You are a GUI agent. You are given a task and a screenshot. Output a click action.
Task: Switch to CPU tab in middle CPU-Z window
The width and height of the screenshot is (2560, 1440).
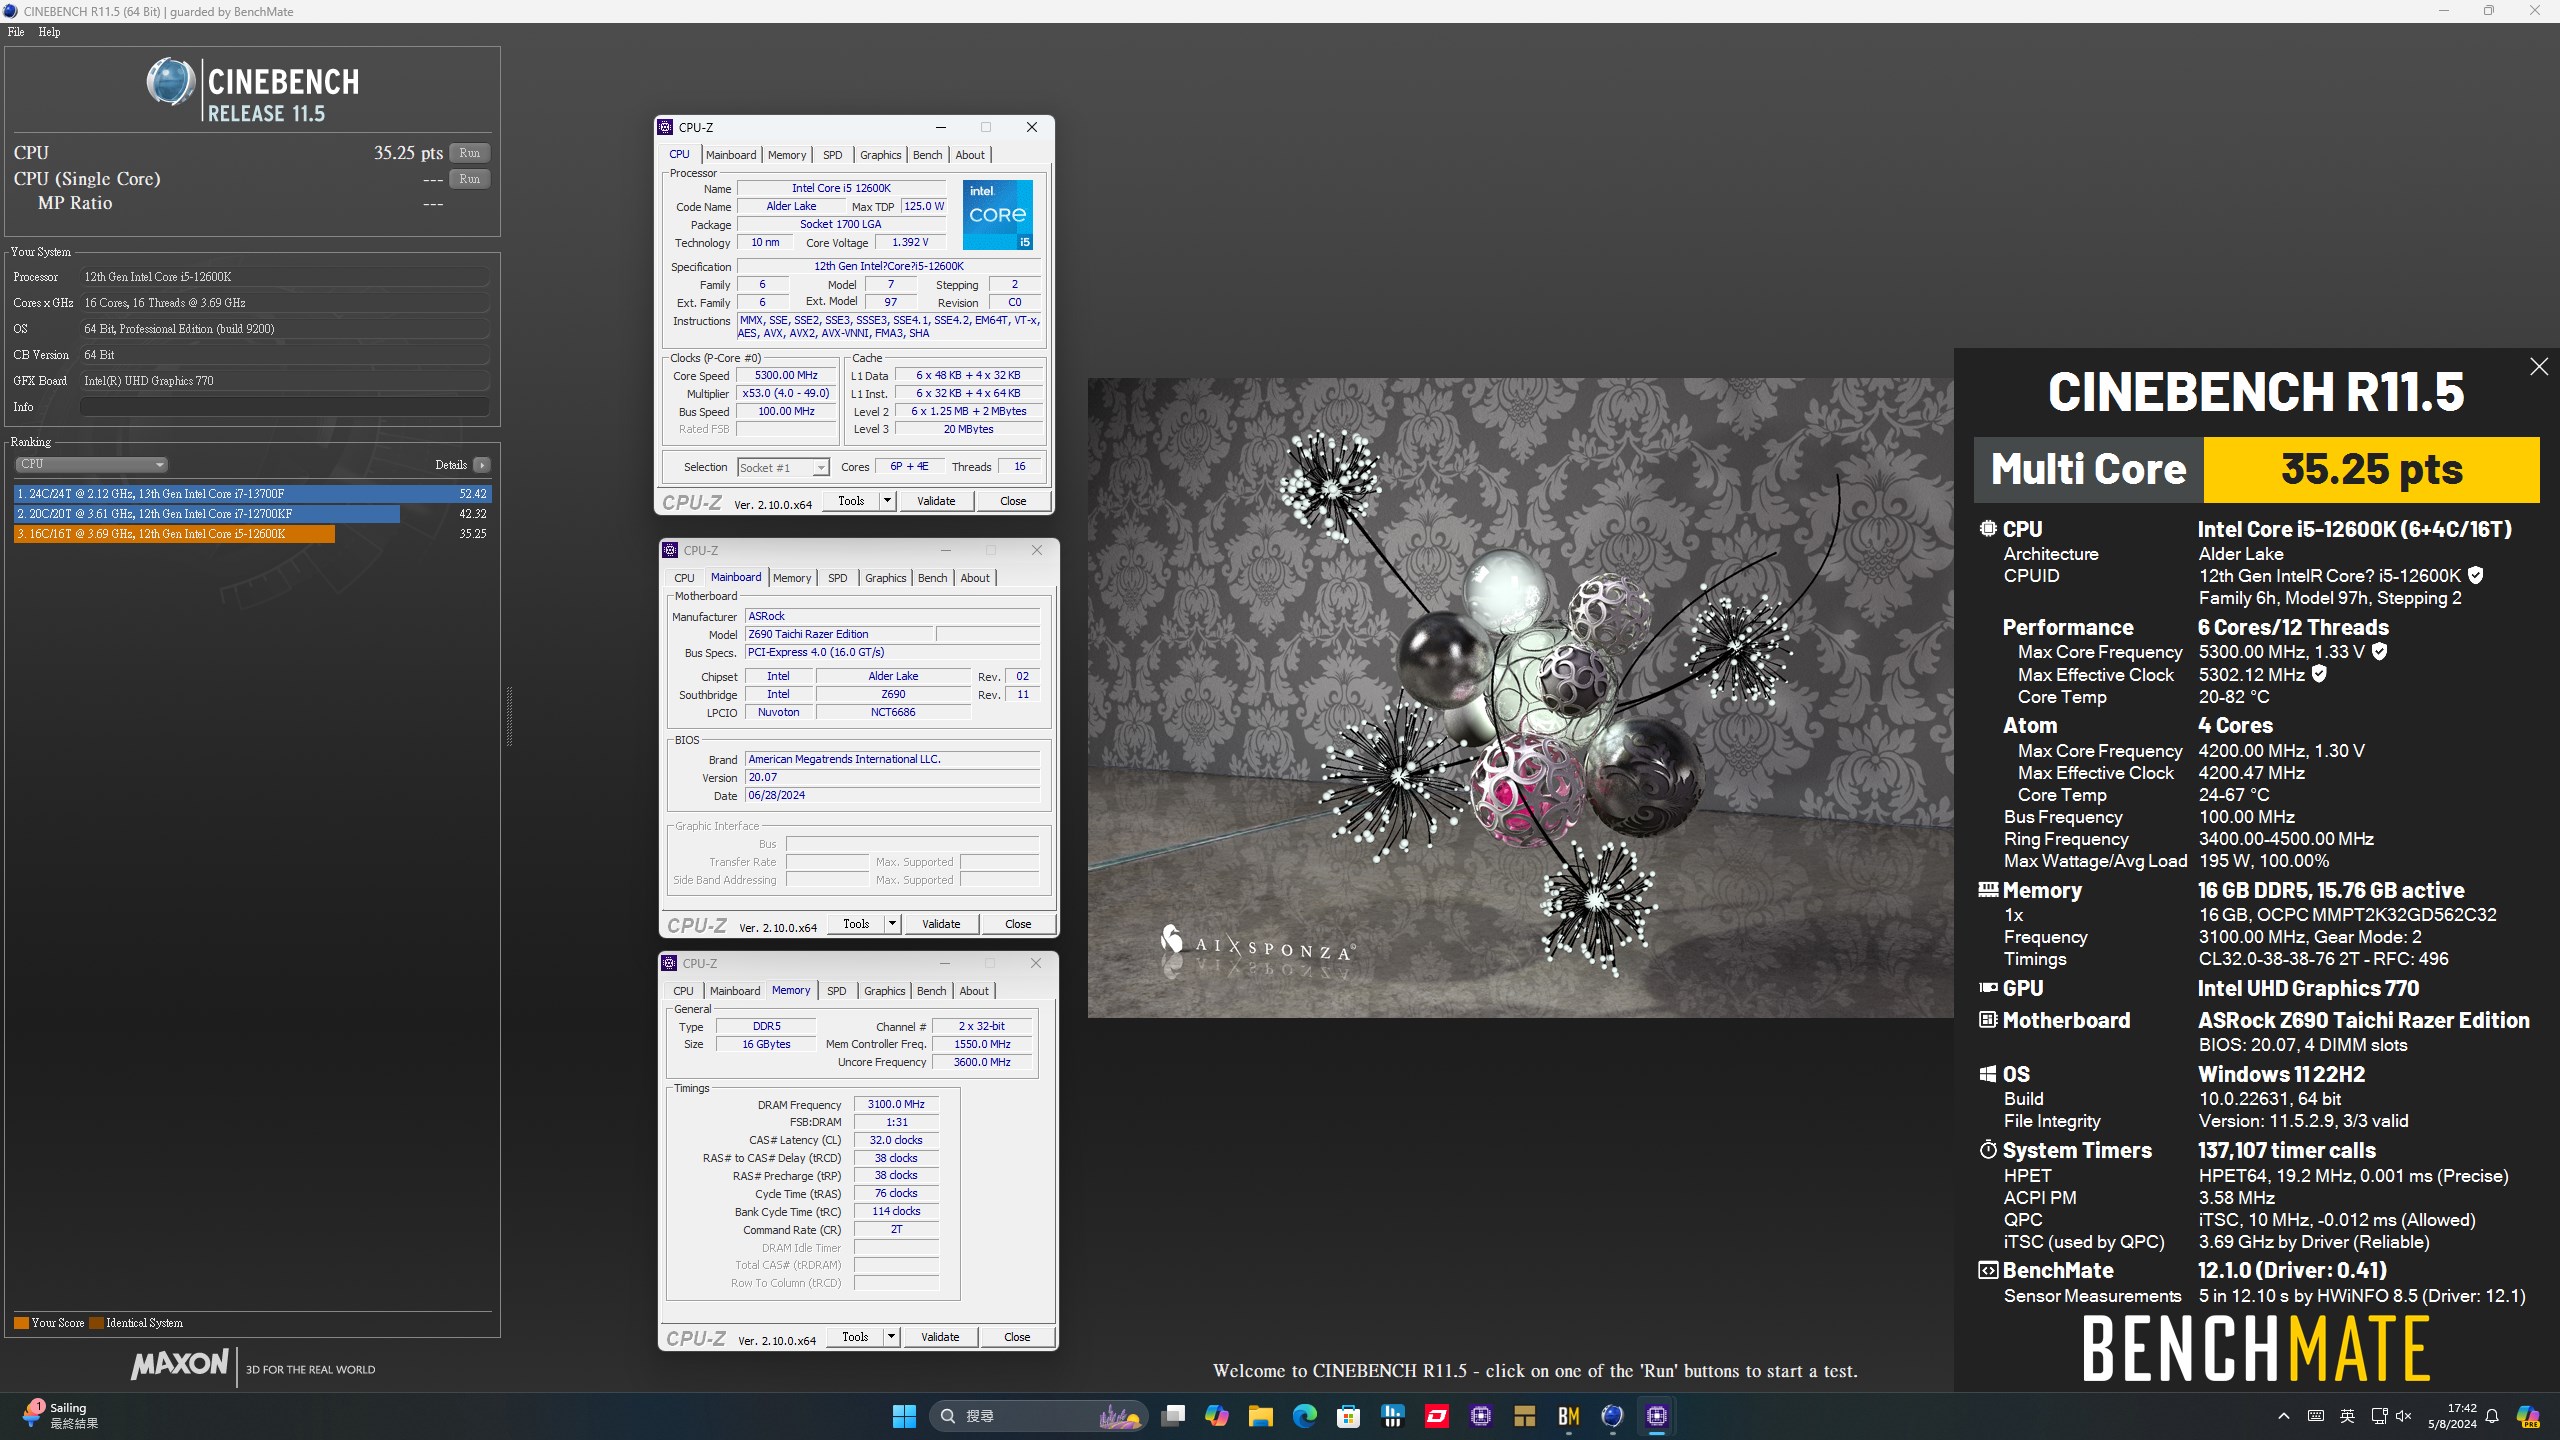684,578
